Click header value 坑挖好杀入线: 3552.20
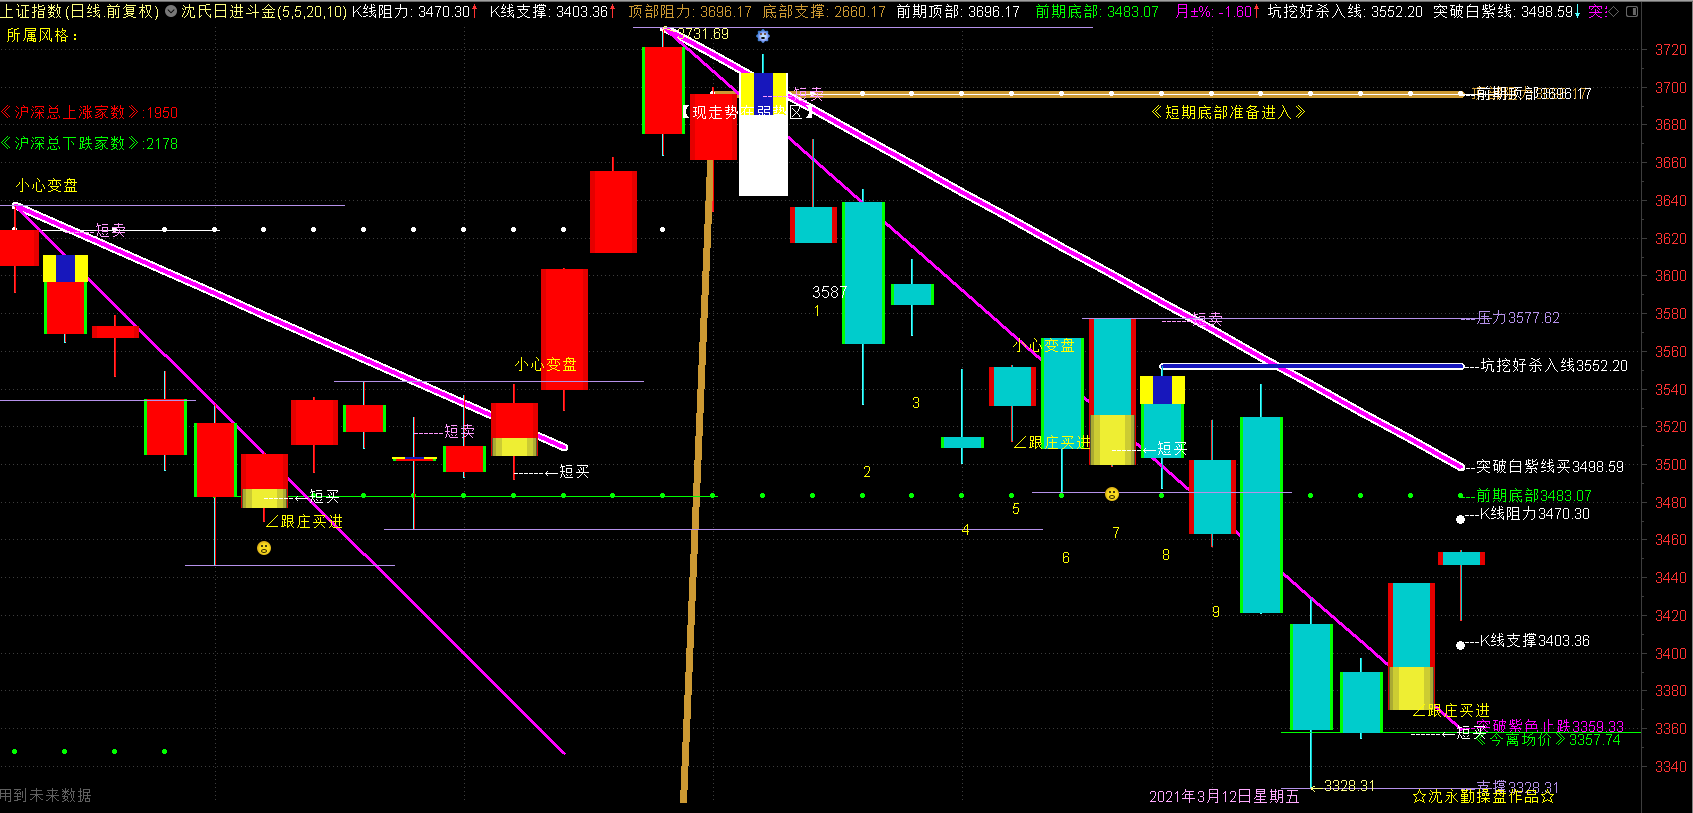Screen dimensions: 1693x813 (1345, 12)
